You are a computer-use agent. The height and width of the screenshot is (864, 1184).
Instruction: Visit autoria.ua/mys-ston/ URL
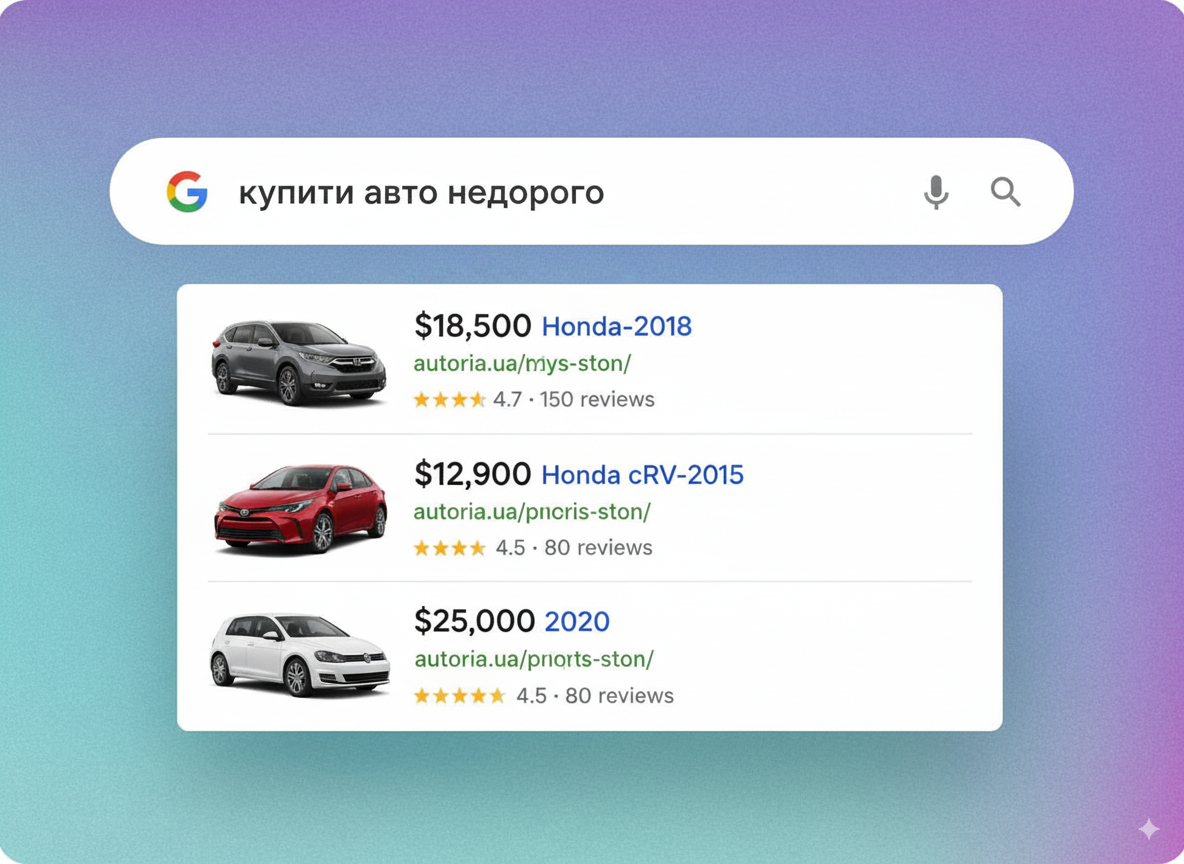(522, 363)
